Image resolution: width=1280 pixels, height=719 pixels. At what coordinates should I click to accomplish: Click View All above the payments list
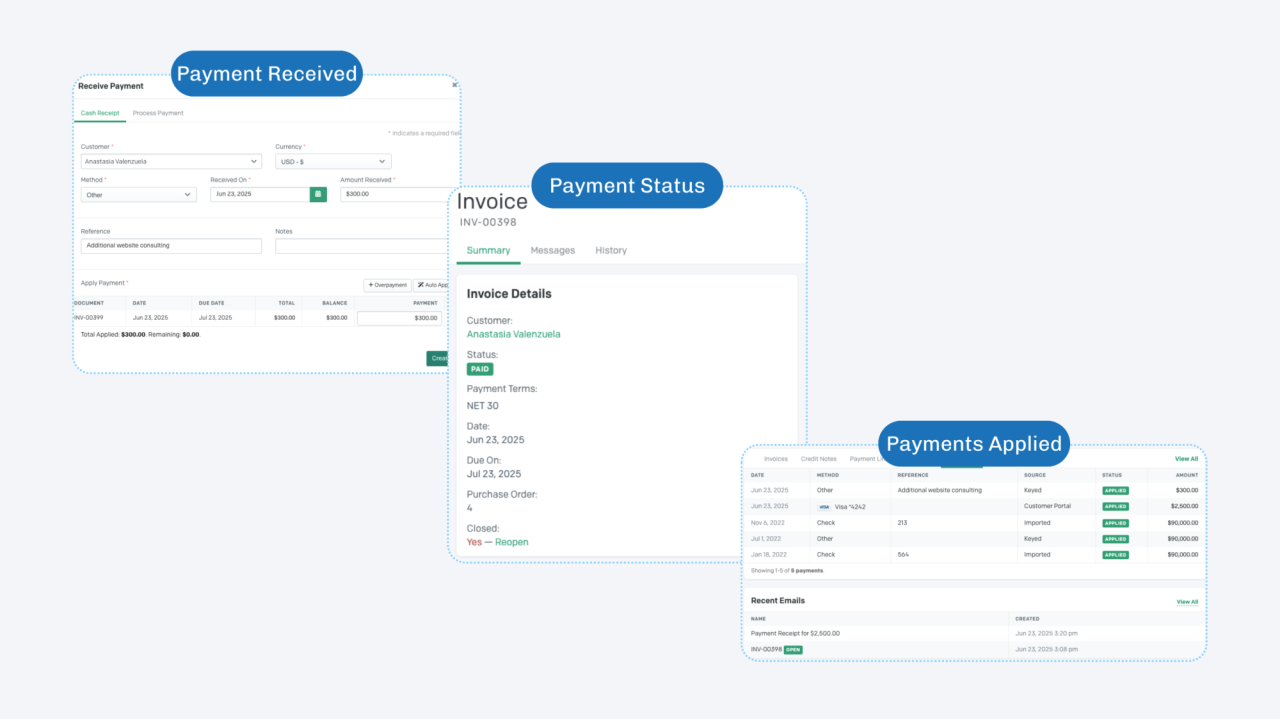tap(1186, 459)
